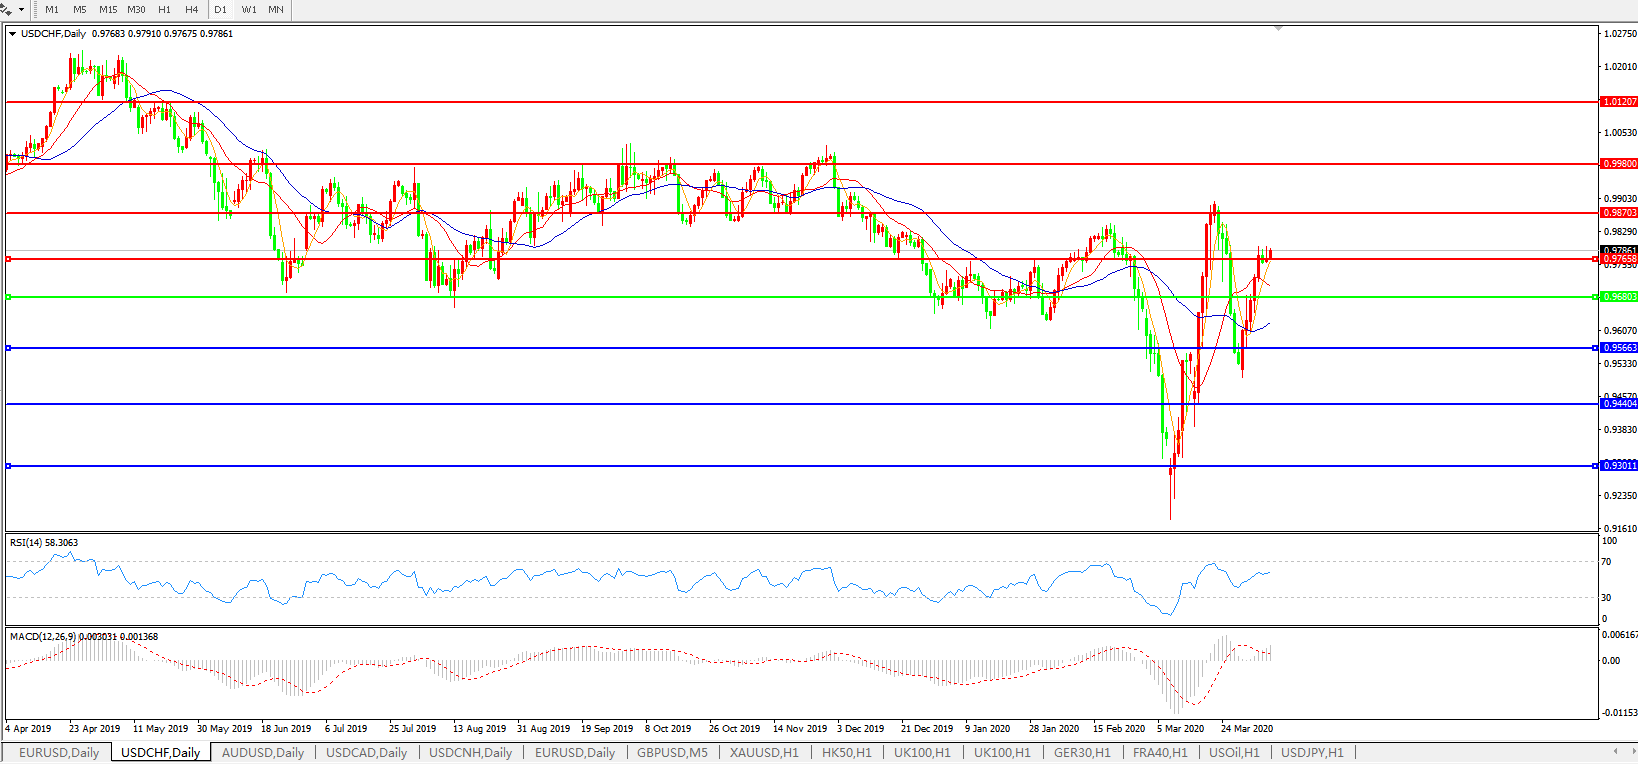
Task: Expand the USDCHF,Daily title triangle
Action: (x=12, y=34)
